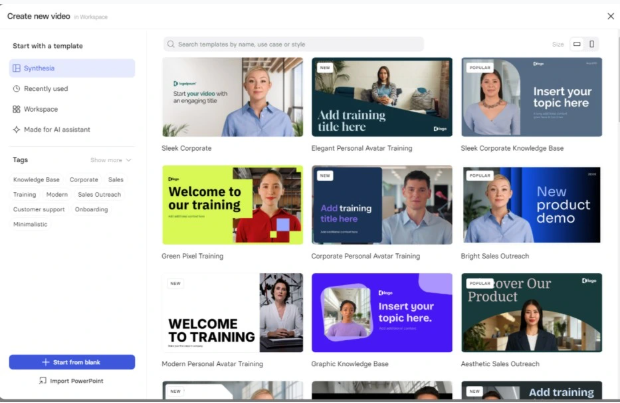Open Graphic Knowledge Base thumbnail
The height and width of the screenshot is (403, 620).
[382, 312]
